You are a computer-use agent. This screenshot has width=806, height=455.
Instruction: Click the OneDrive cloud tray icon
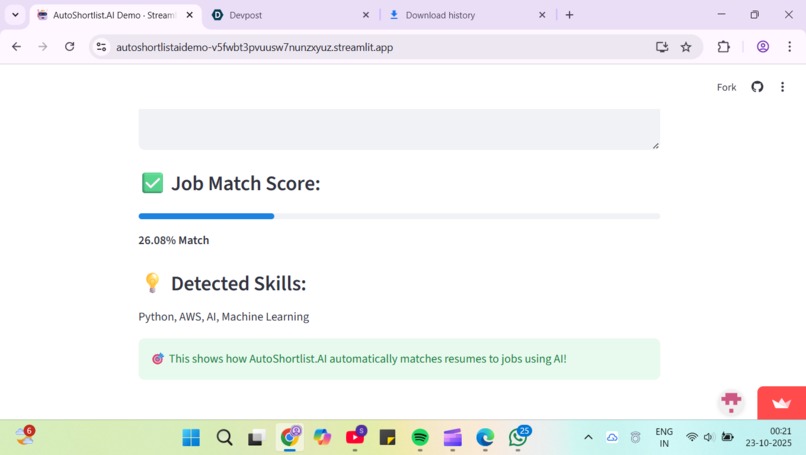tap(612, 438)
